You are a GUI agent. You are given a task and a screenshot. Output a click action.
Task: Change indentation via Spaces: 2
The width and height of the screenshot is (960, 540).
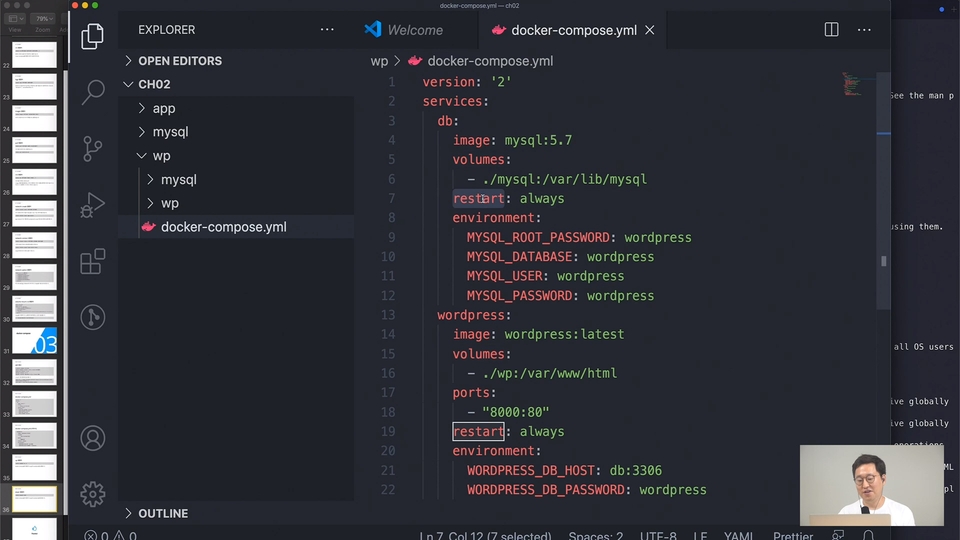pos(595,536)
